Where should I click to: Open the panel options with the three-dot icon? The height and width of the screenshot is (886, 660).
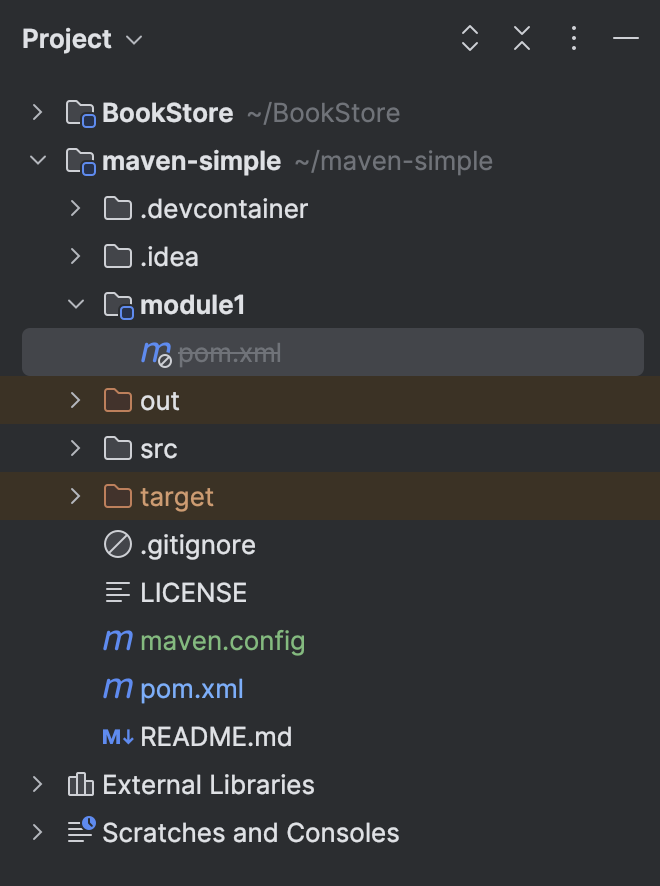[573, 38]
